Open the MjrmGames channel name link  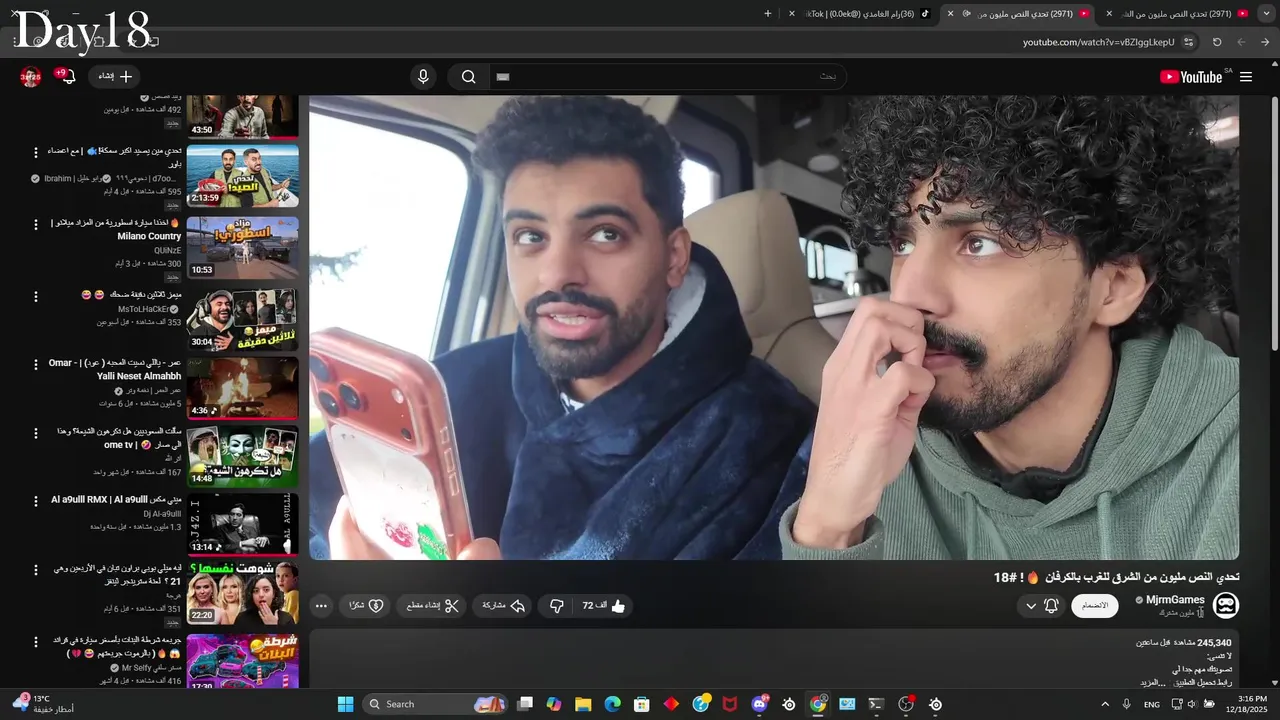(x=1175, y=600)
